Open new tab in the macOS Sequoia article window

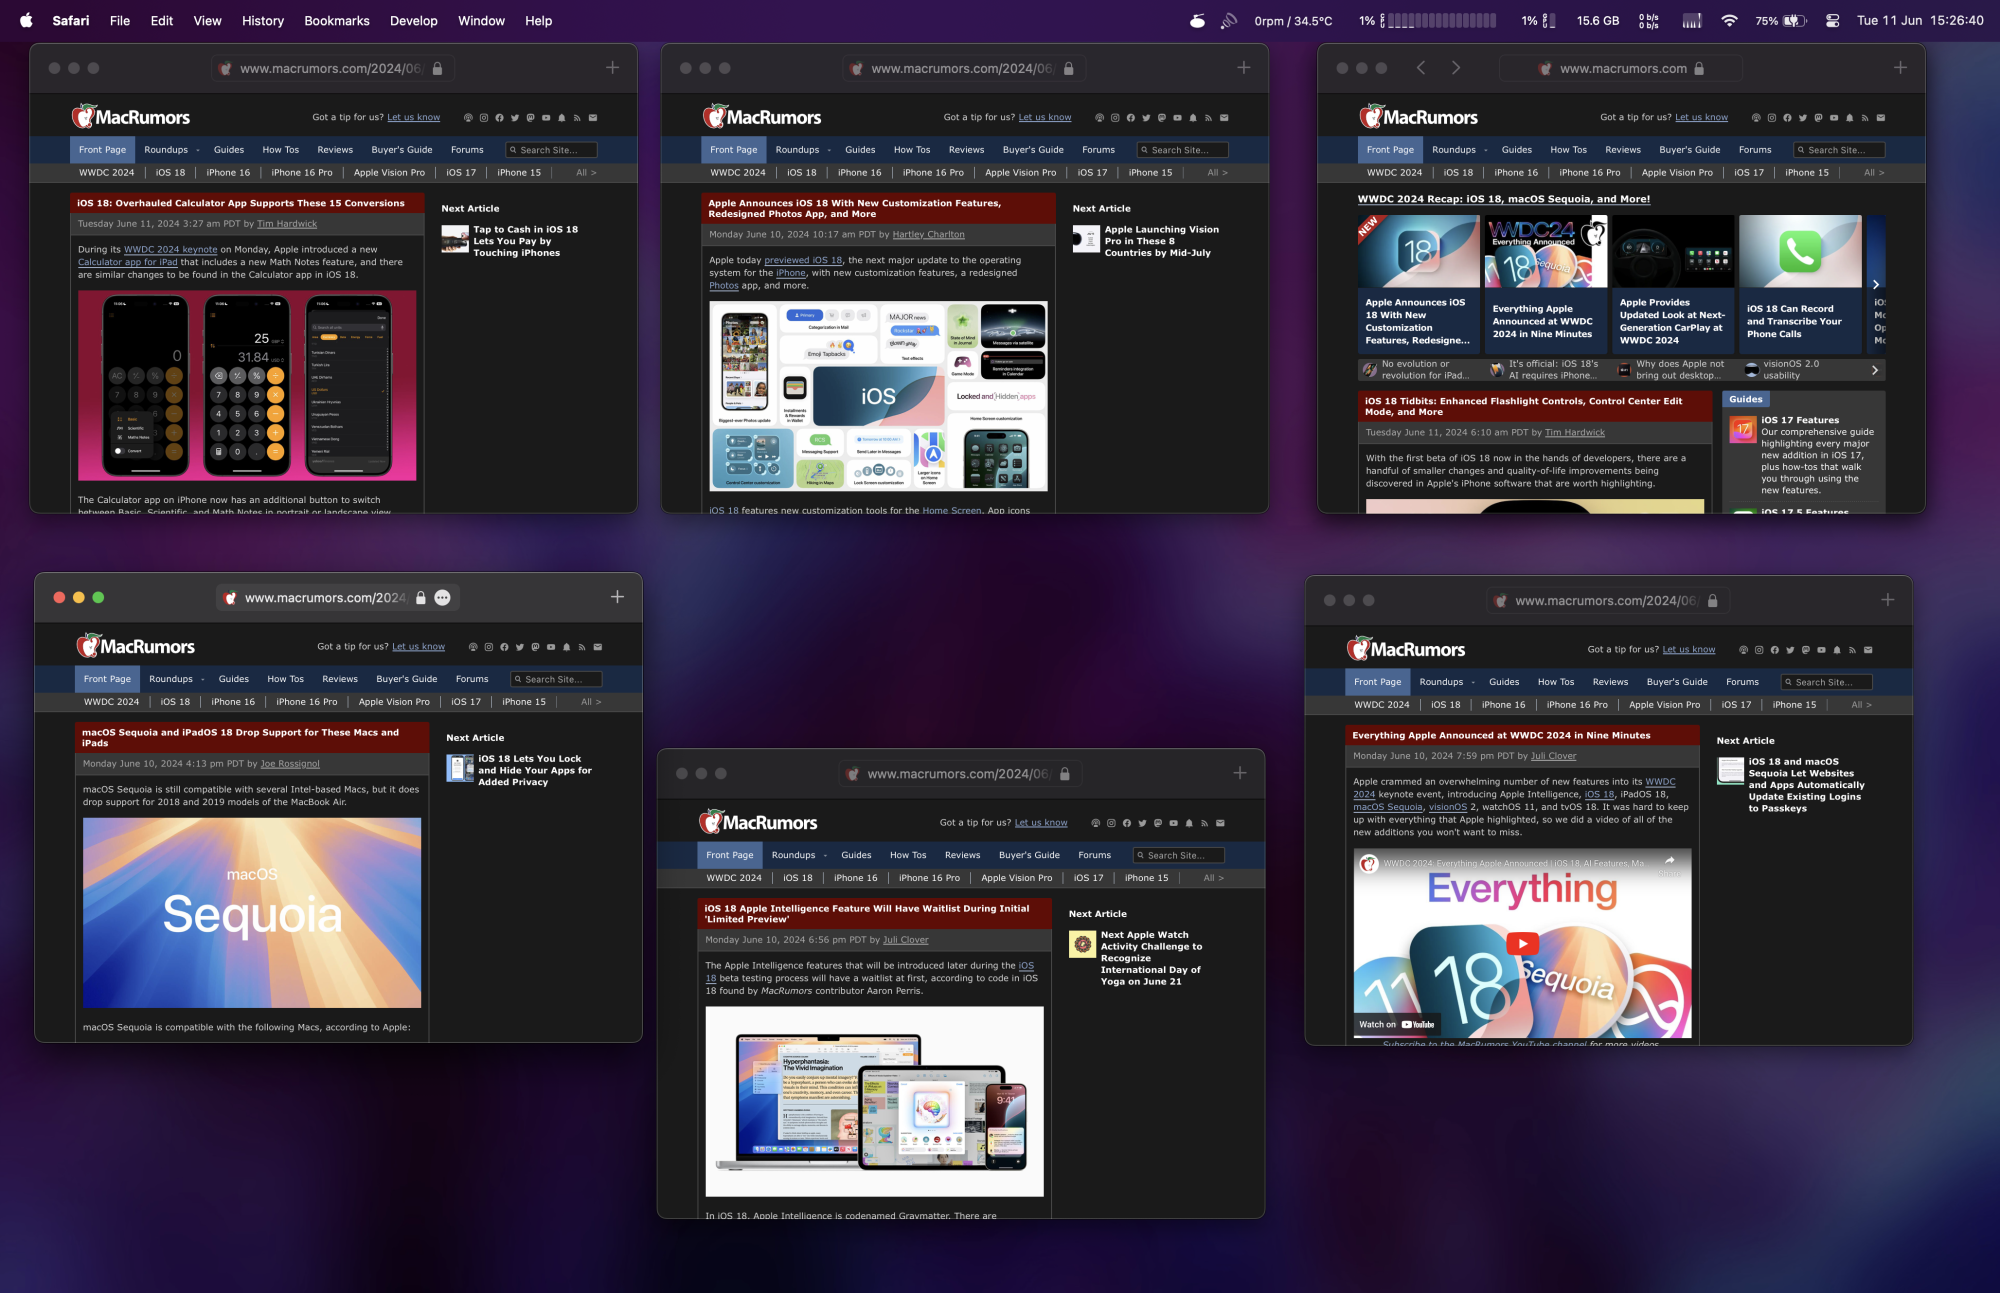(x=617, y=597)
